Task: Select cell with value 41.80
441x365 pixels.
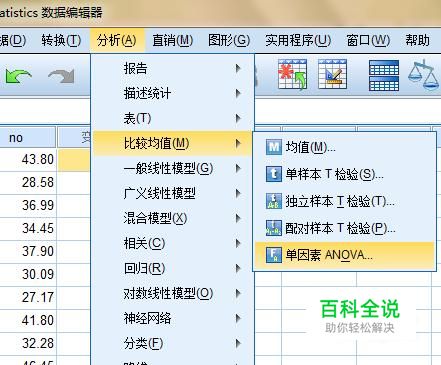Action: click(x=28, y=320)
